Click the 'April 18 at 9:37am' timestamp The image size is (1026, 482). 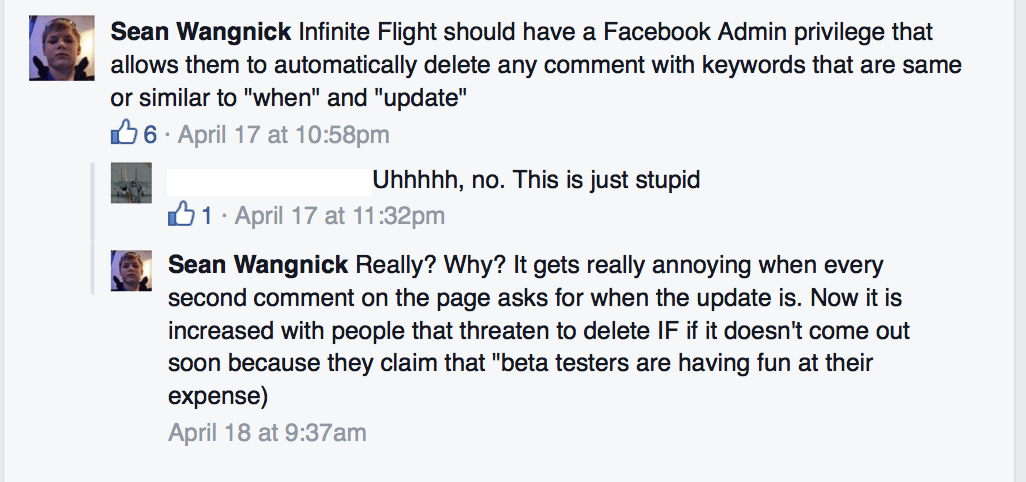click(x=267, y=433)
